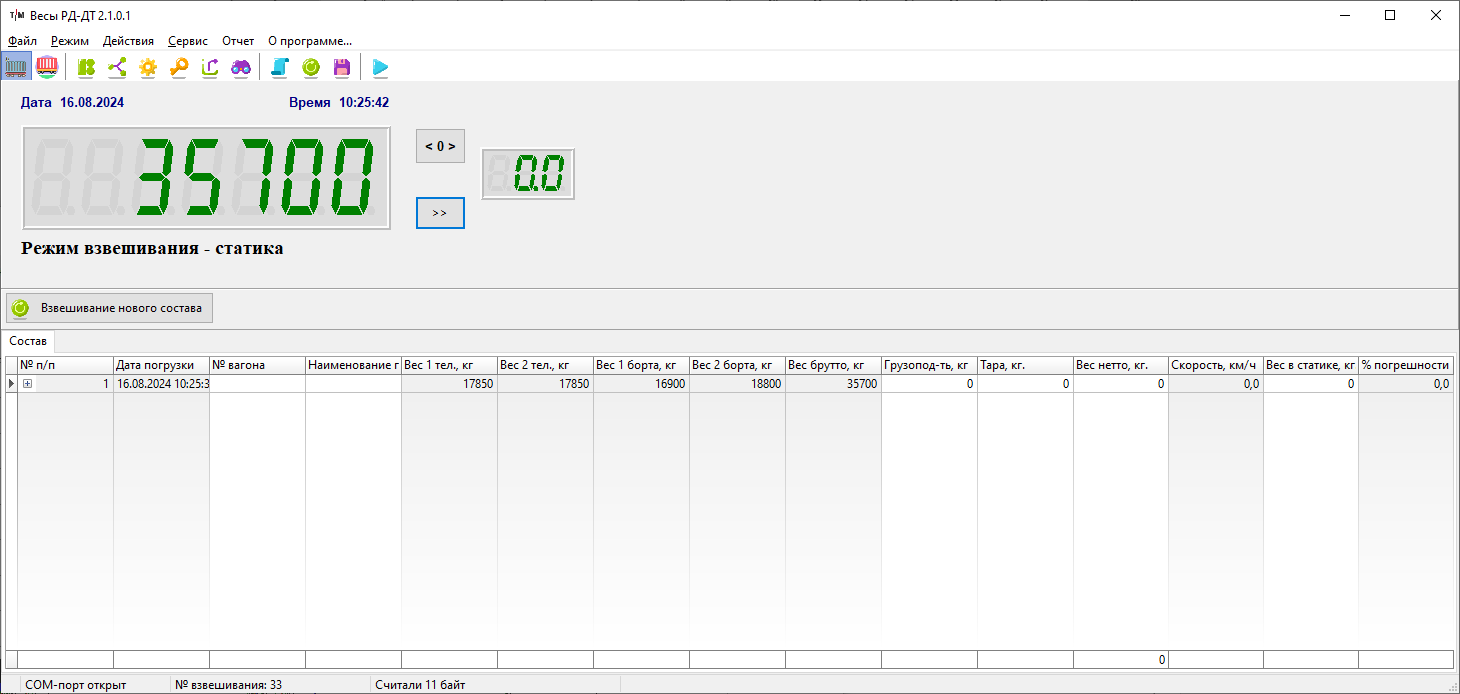Click the green circular refresh toolbar icon
Image resolution: width=1460 pixels, height=694 pixels.
pyautogui.click(x=311, y=67)
